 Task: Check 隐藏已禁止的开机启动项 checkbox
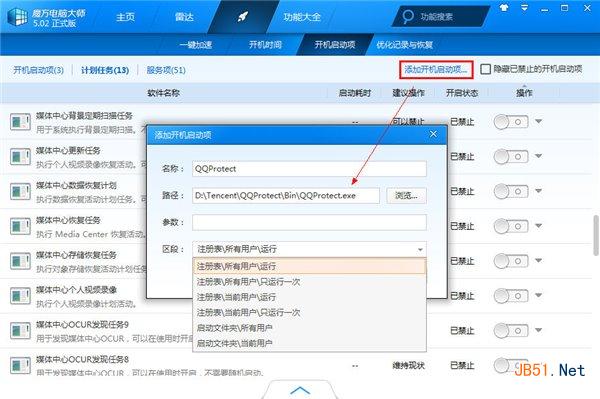pos(485,69)
